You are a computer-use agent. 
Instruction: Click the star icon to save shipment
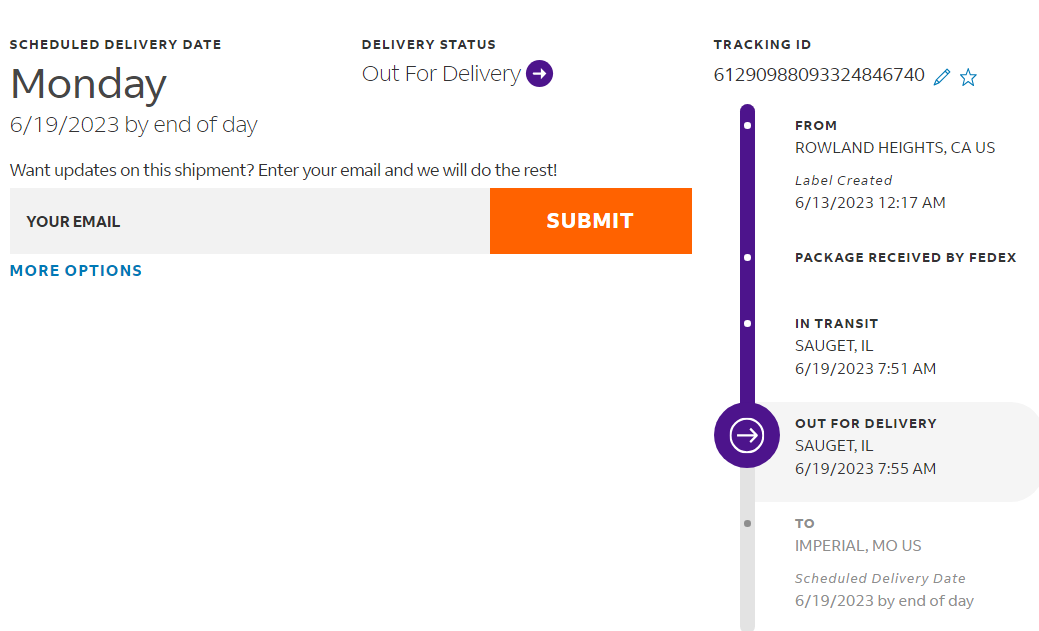(x=968, y=77)
